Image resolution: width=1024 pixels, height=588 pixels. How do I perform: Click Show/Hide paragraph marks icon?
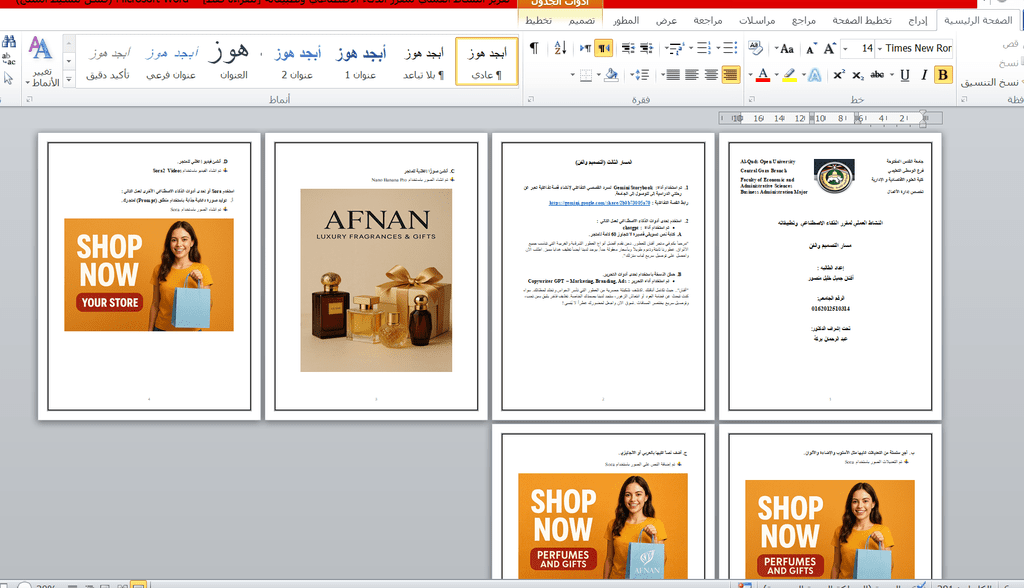point(534,48)
